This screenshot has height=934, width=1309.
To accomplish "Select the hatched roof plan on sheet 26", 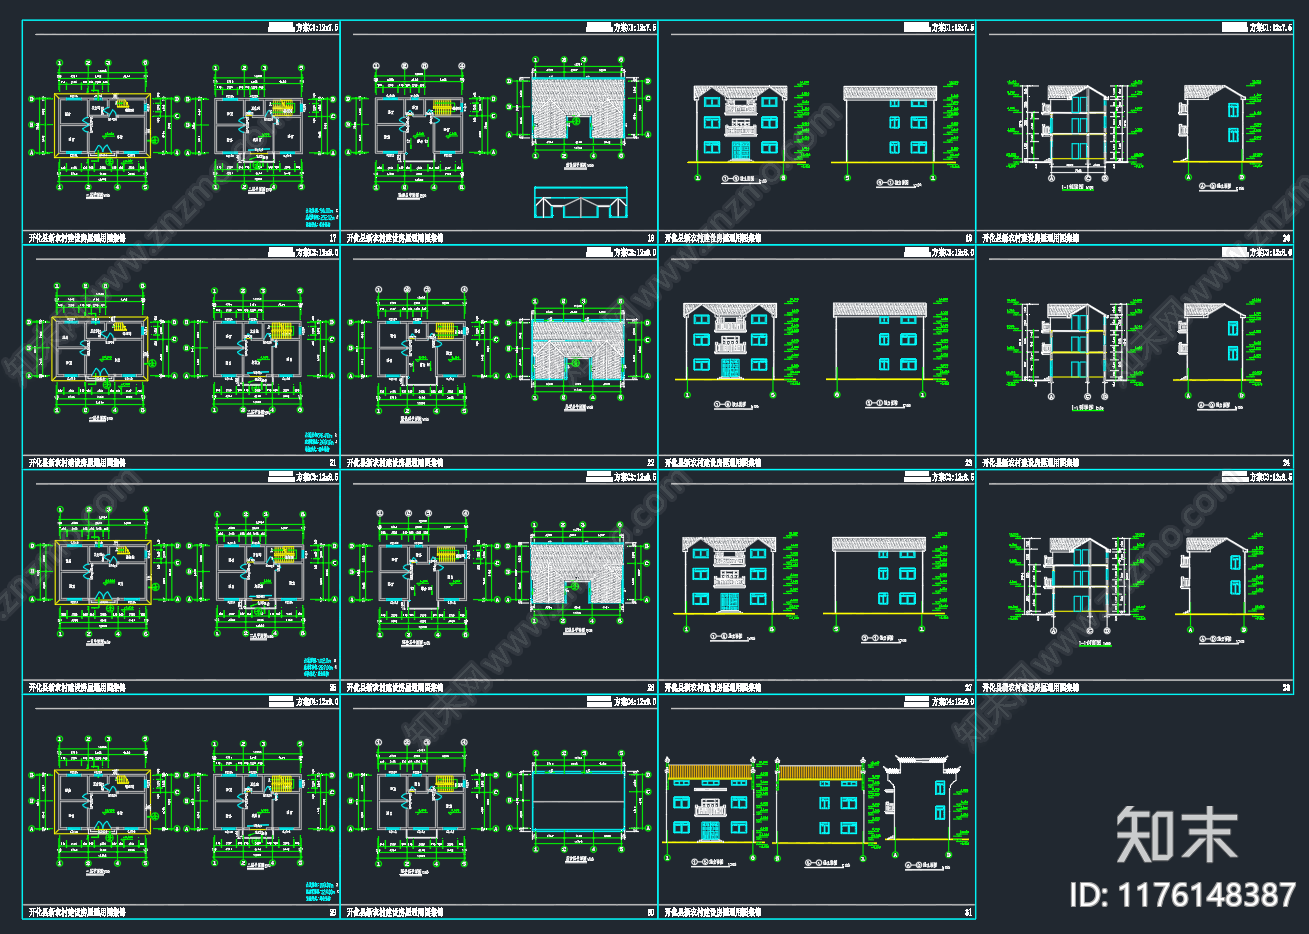I will click(x=576, y=574).
